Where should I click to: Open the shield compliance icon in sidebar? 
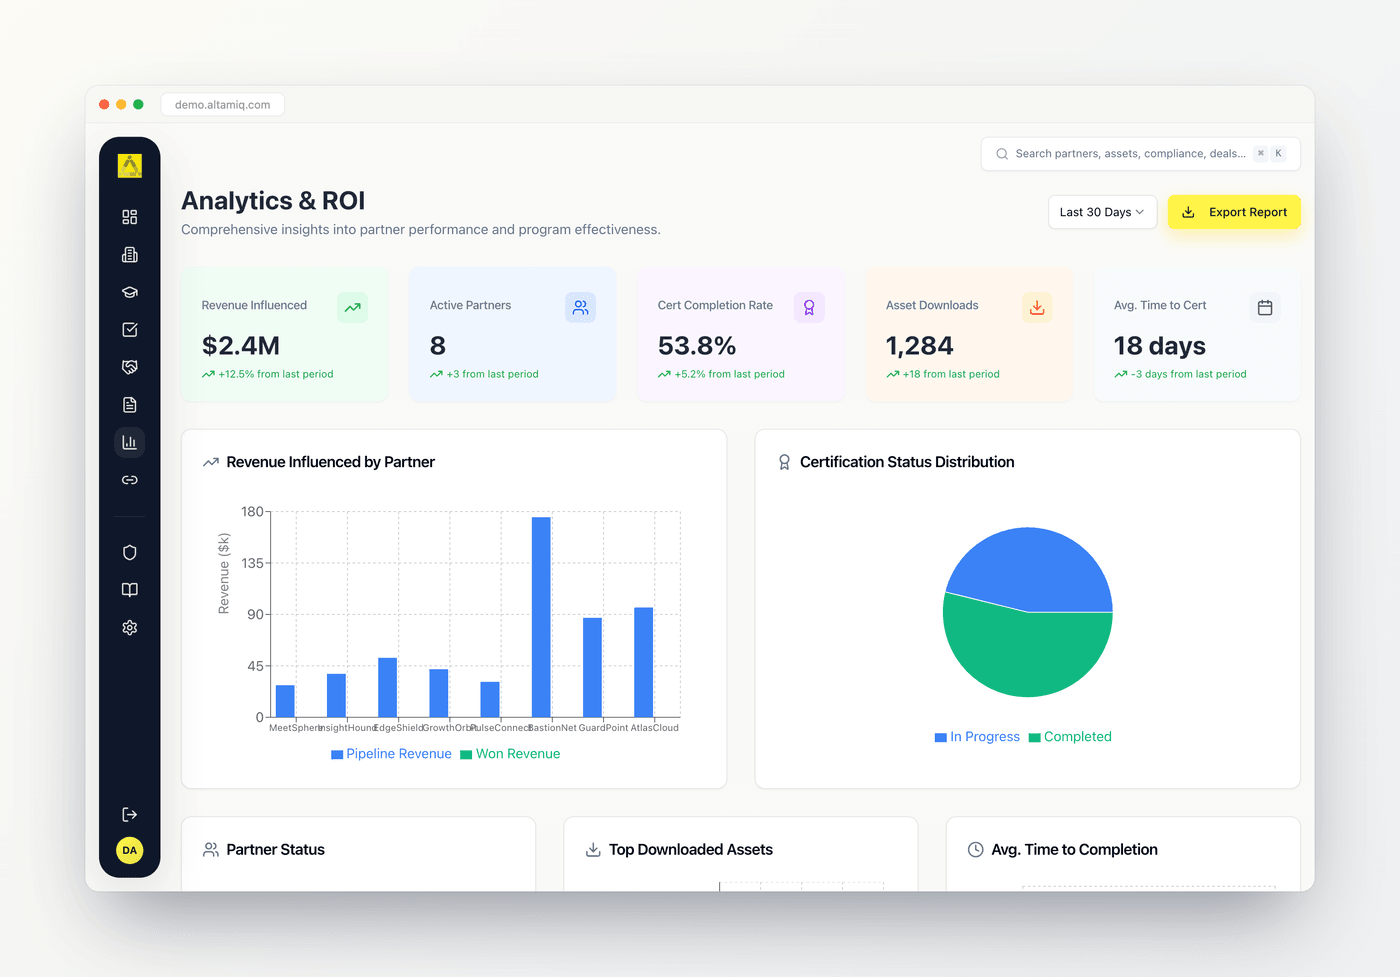click(130, 553)
